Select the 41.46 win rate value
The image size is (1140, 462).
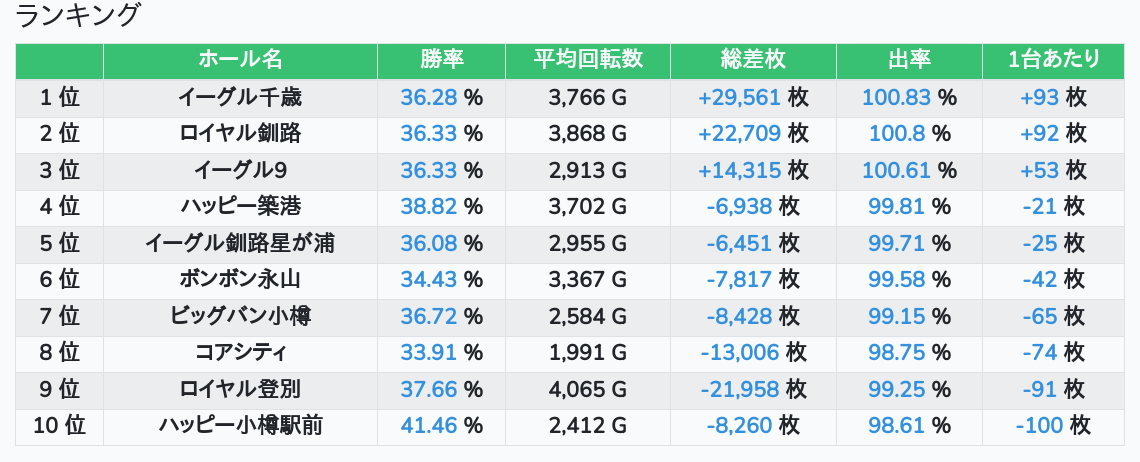[428, 426]
